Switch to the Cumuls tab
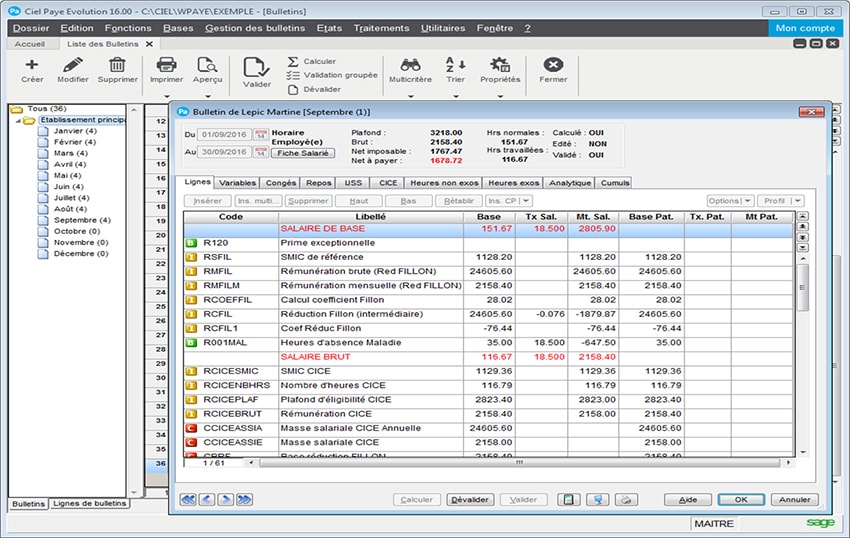The image size is (850, 538). [615, 183]
